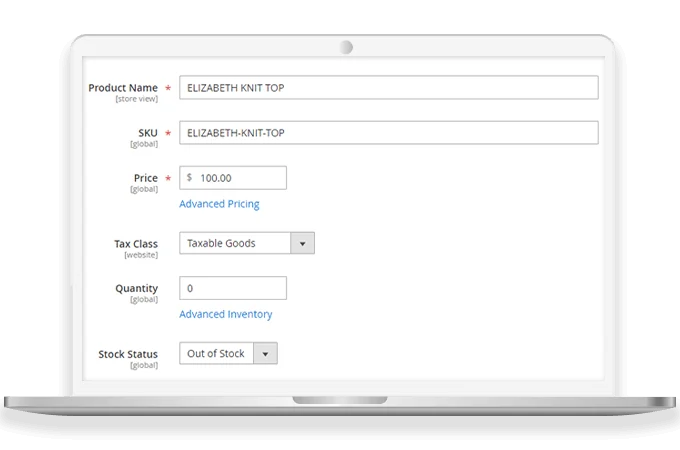Click the Product Name label
The image size is (680, 450).
click(x=122, y=88)
